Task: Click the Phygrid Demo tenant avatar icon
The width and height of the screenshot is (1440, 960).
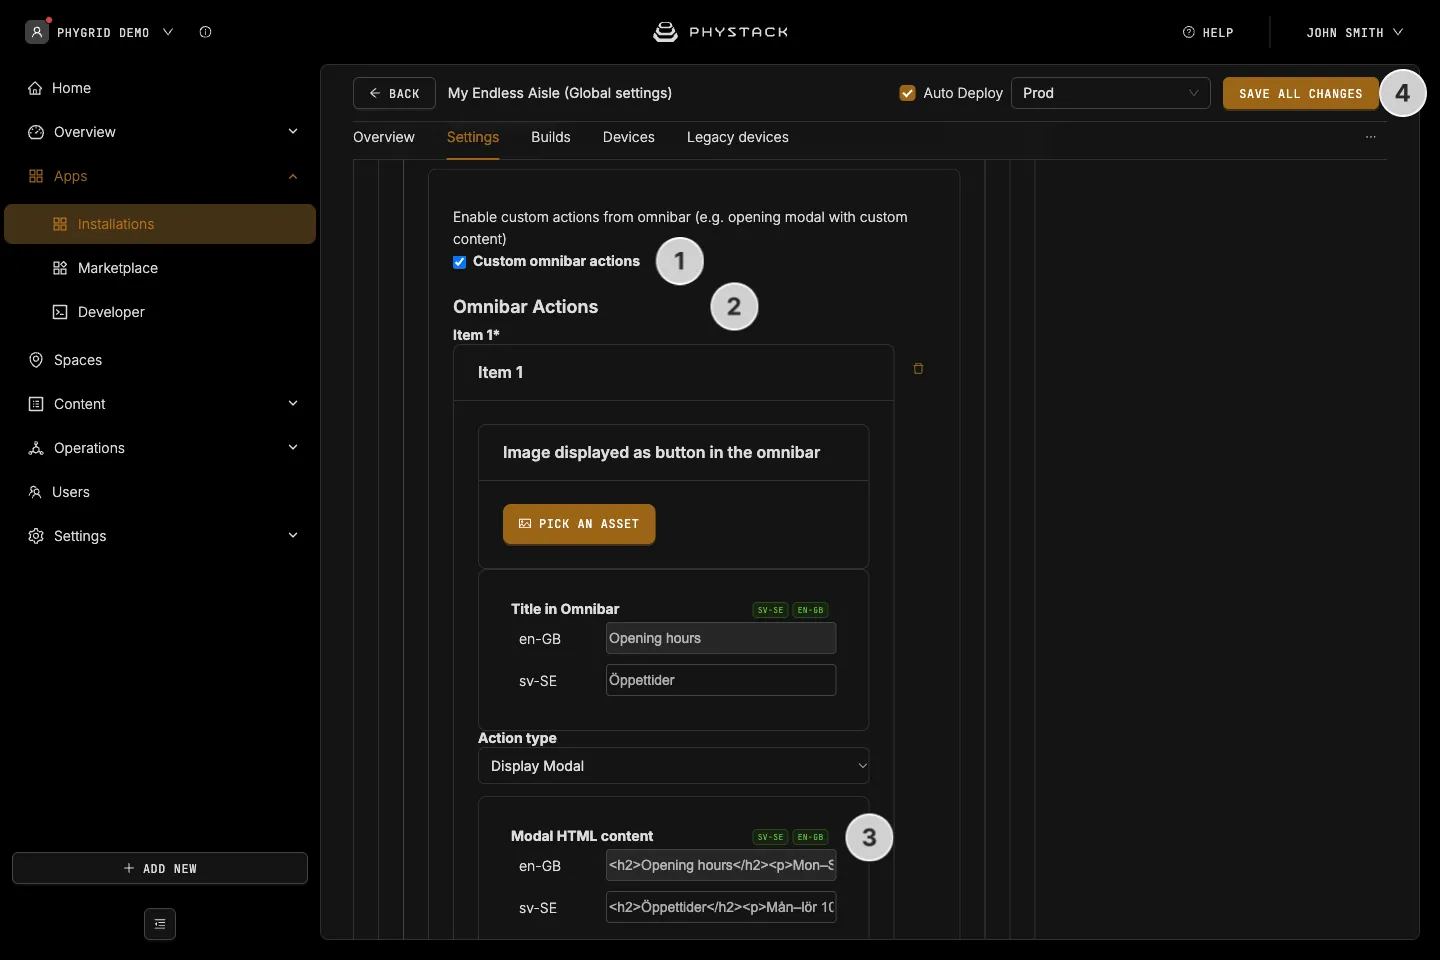Action: 37,32
